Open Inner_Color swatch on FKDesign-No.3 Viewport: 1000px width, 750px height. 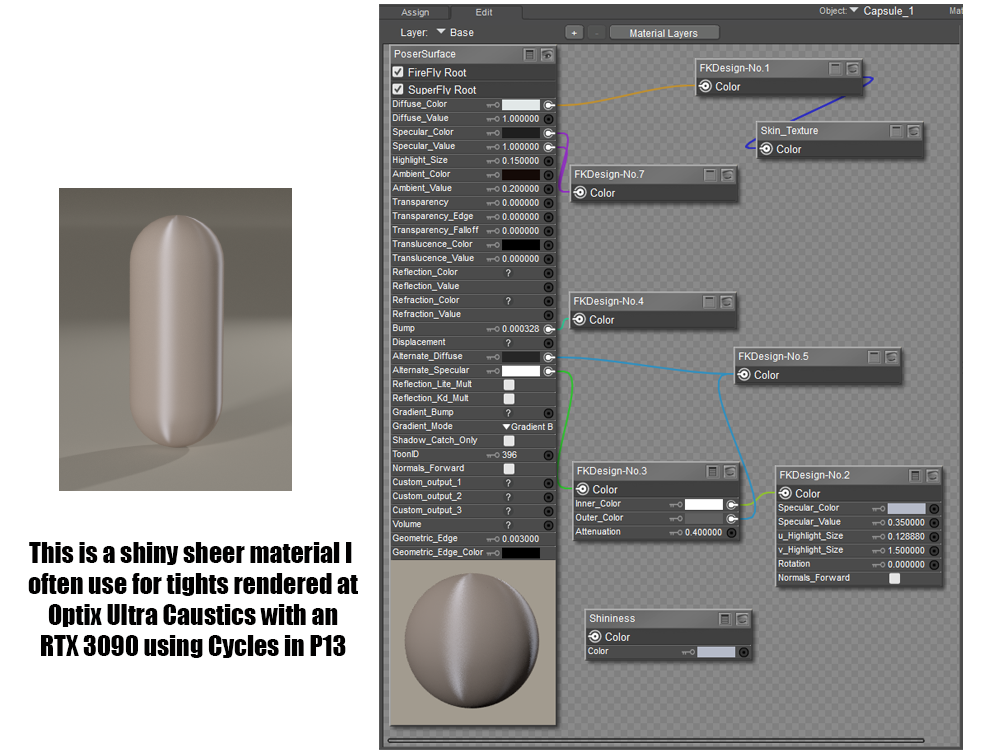(x=703, y=504)
